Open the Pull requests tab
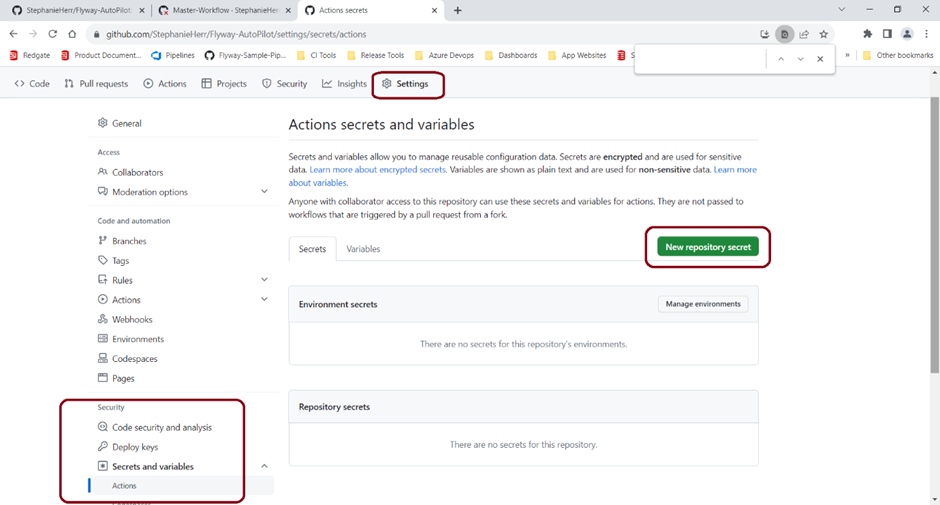This screenshot has width=940, height=505. tap(96, 84)
